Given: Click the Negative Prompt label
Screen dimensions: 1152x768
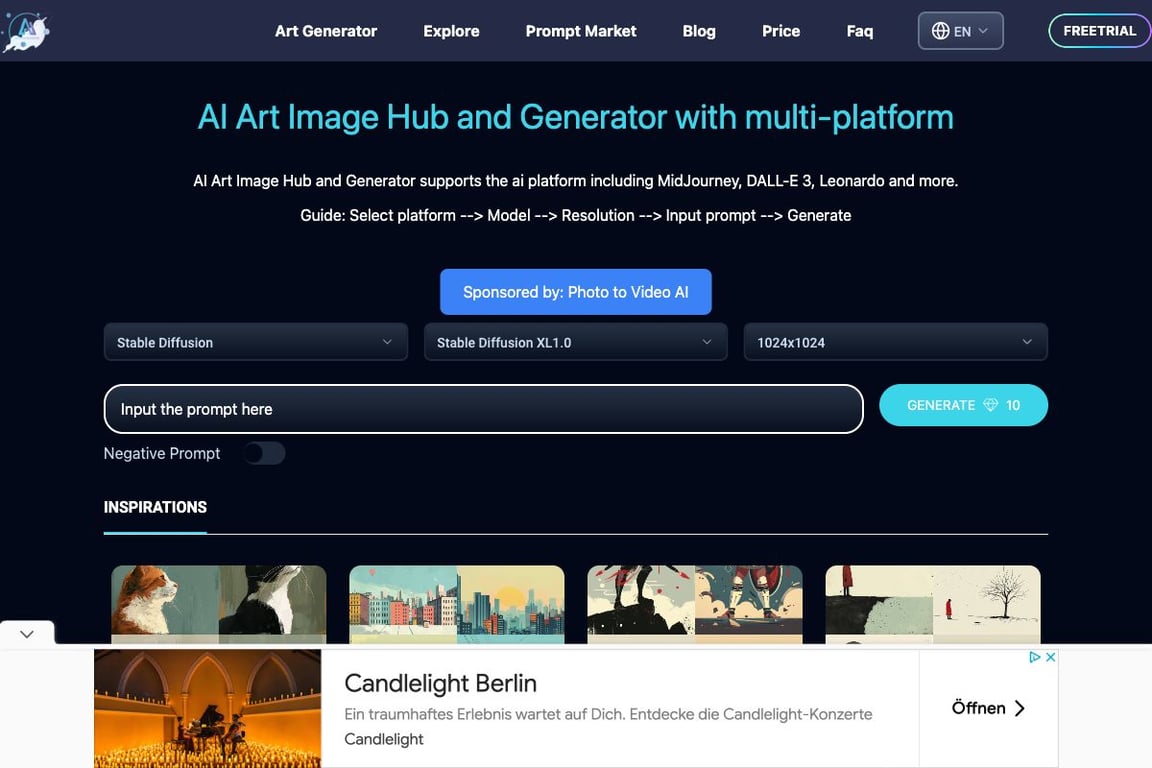Looking at the screenshot, I should point(162,453).
